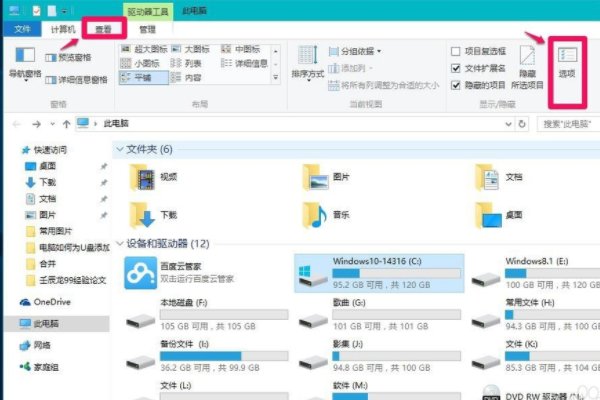Select the 驱动器工具 contextual tab

click(x=148, y=11)
